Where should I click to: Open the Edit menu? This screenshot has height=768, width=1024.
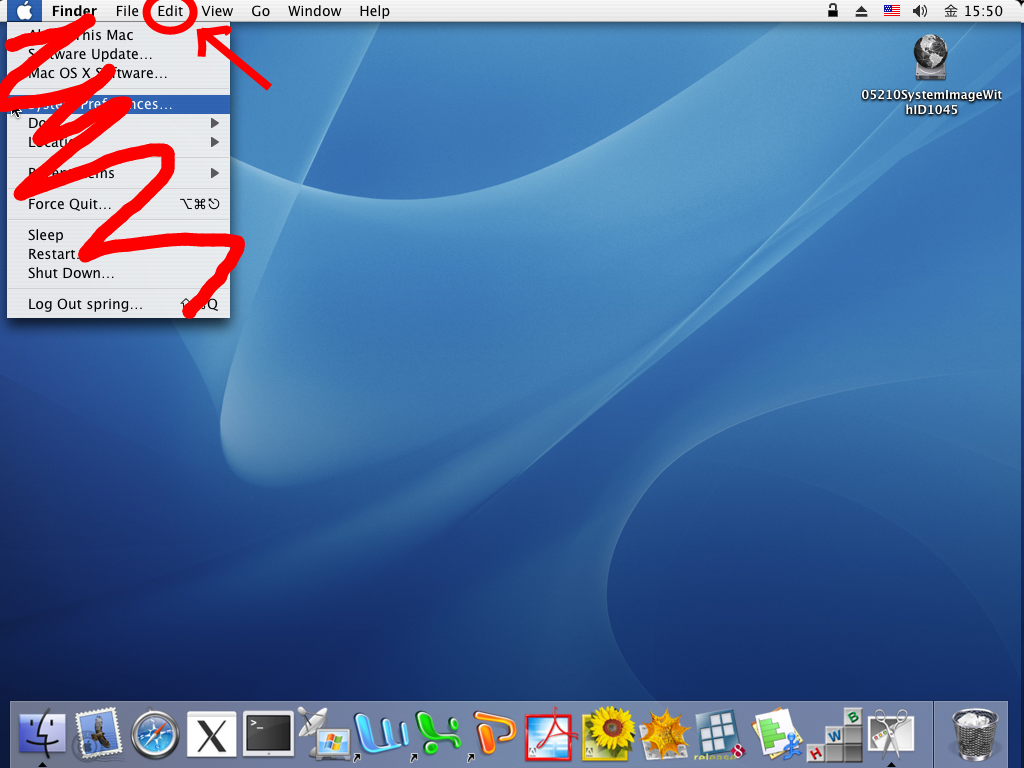(x=170, y=11)
